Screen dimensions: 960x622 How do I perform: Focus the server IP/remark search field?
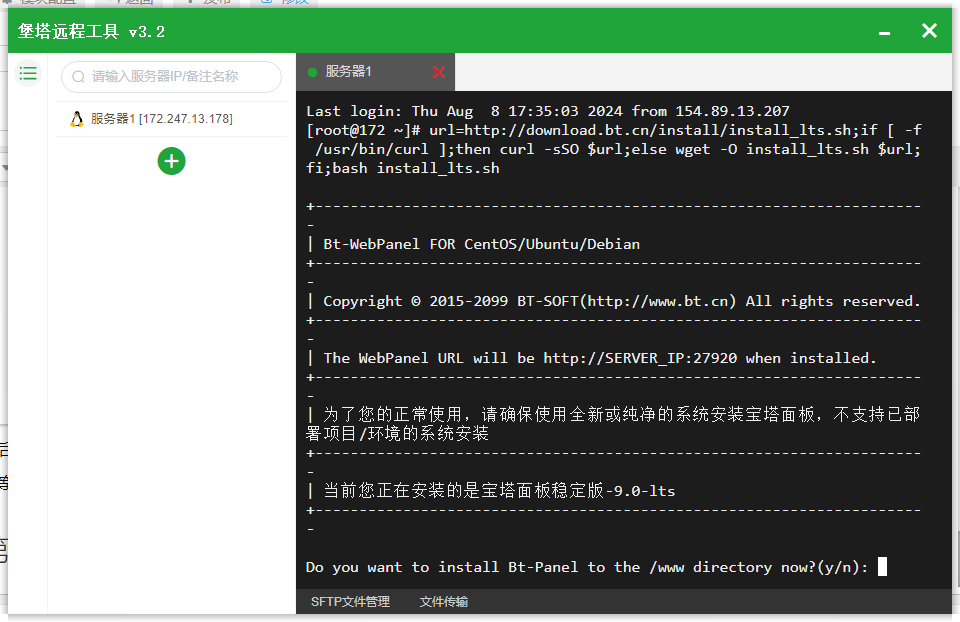click(171, 77)
